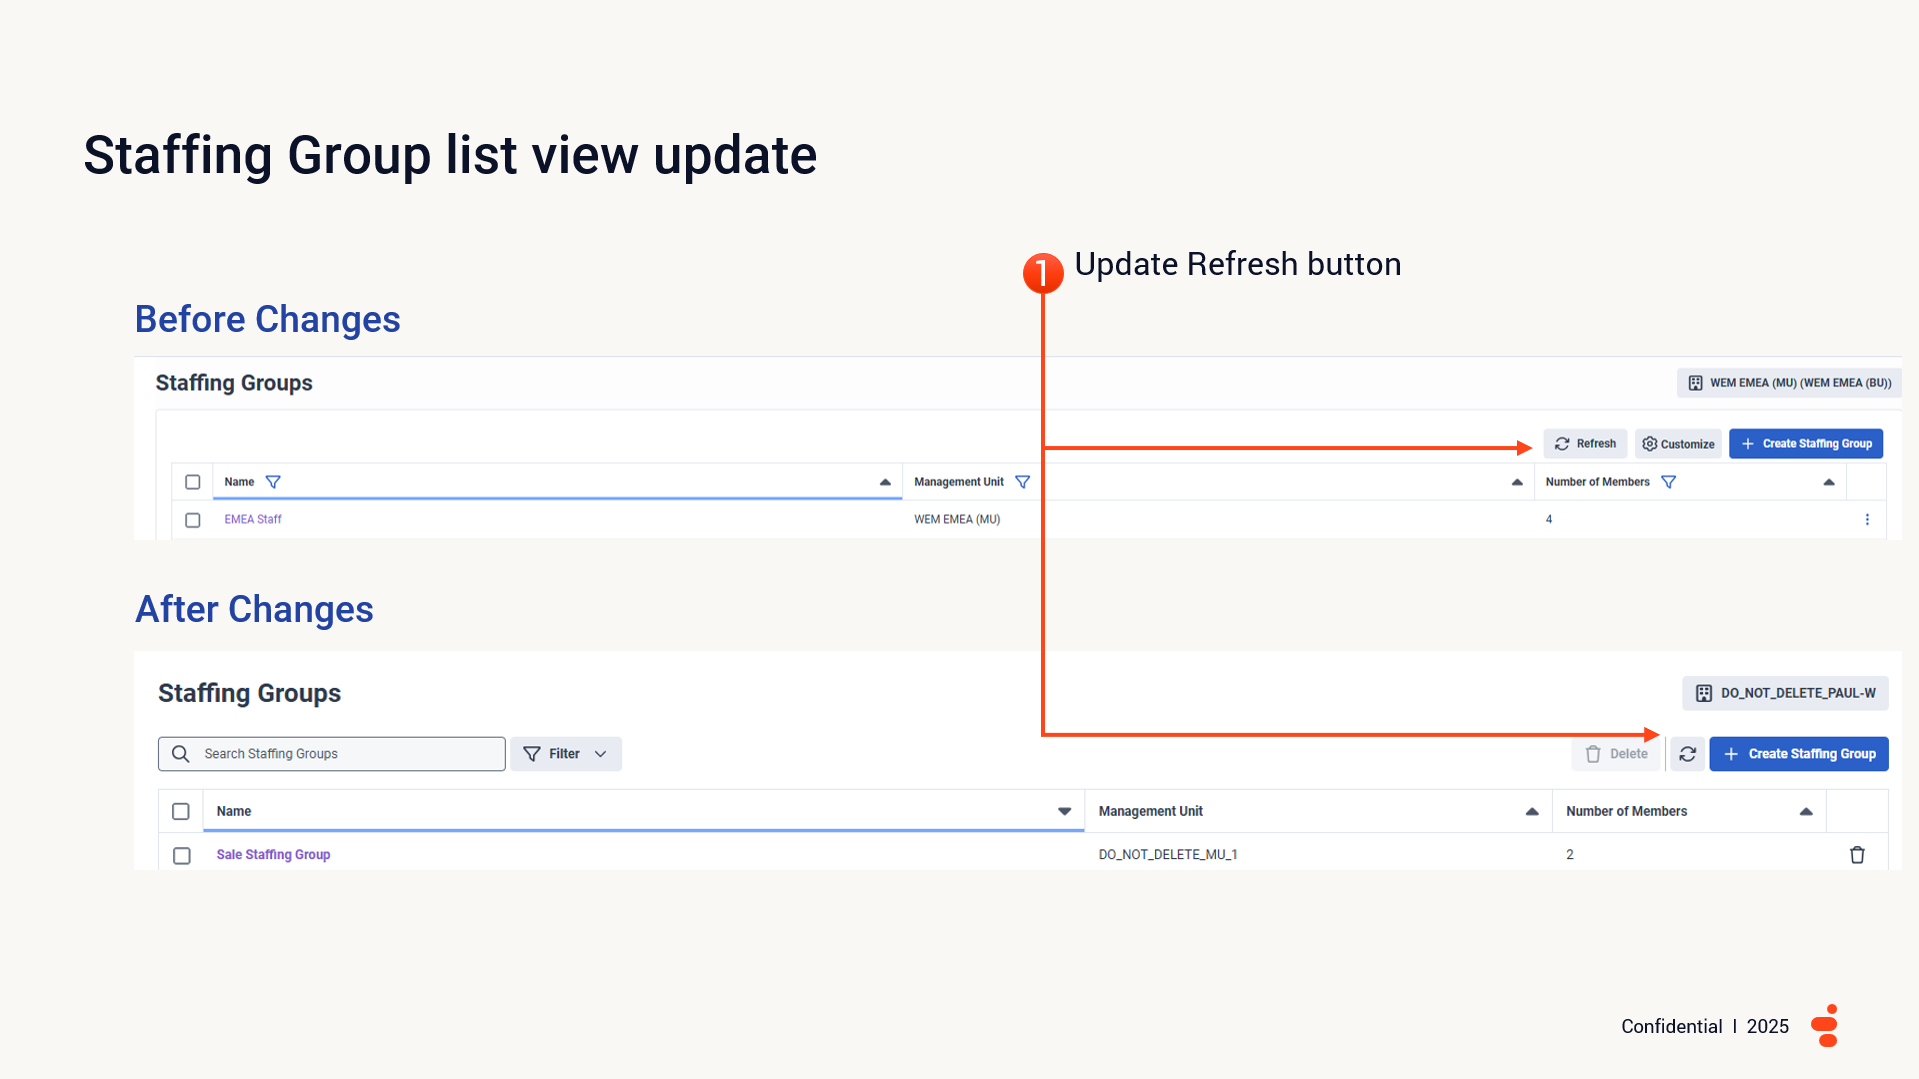1919x1079 pixels.
Task: Open the Customize gear button
Action: (x=1678, y=444)
